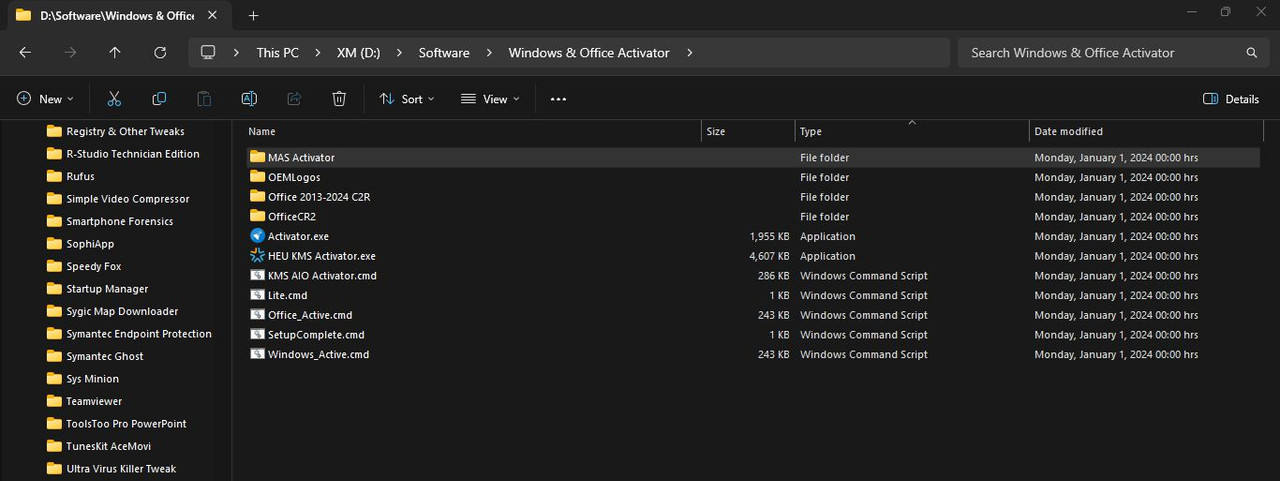Select the HEU KMS Activator.exe icon
Image resolution: width=1280 pixels, height=481 pixels.
click(258, 256)
